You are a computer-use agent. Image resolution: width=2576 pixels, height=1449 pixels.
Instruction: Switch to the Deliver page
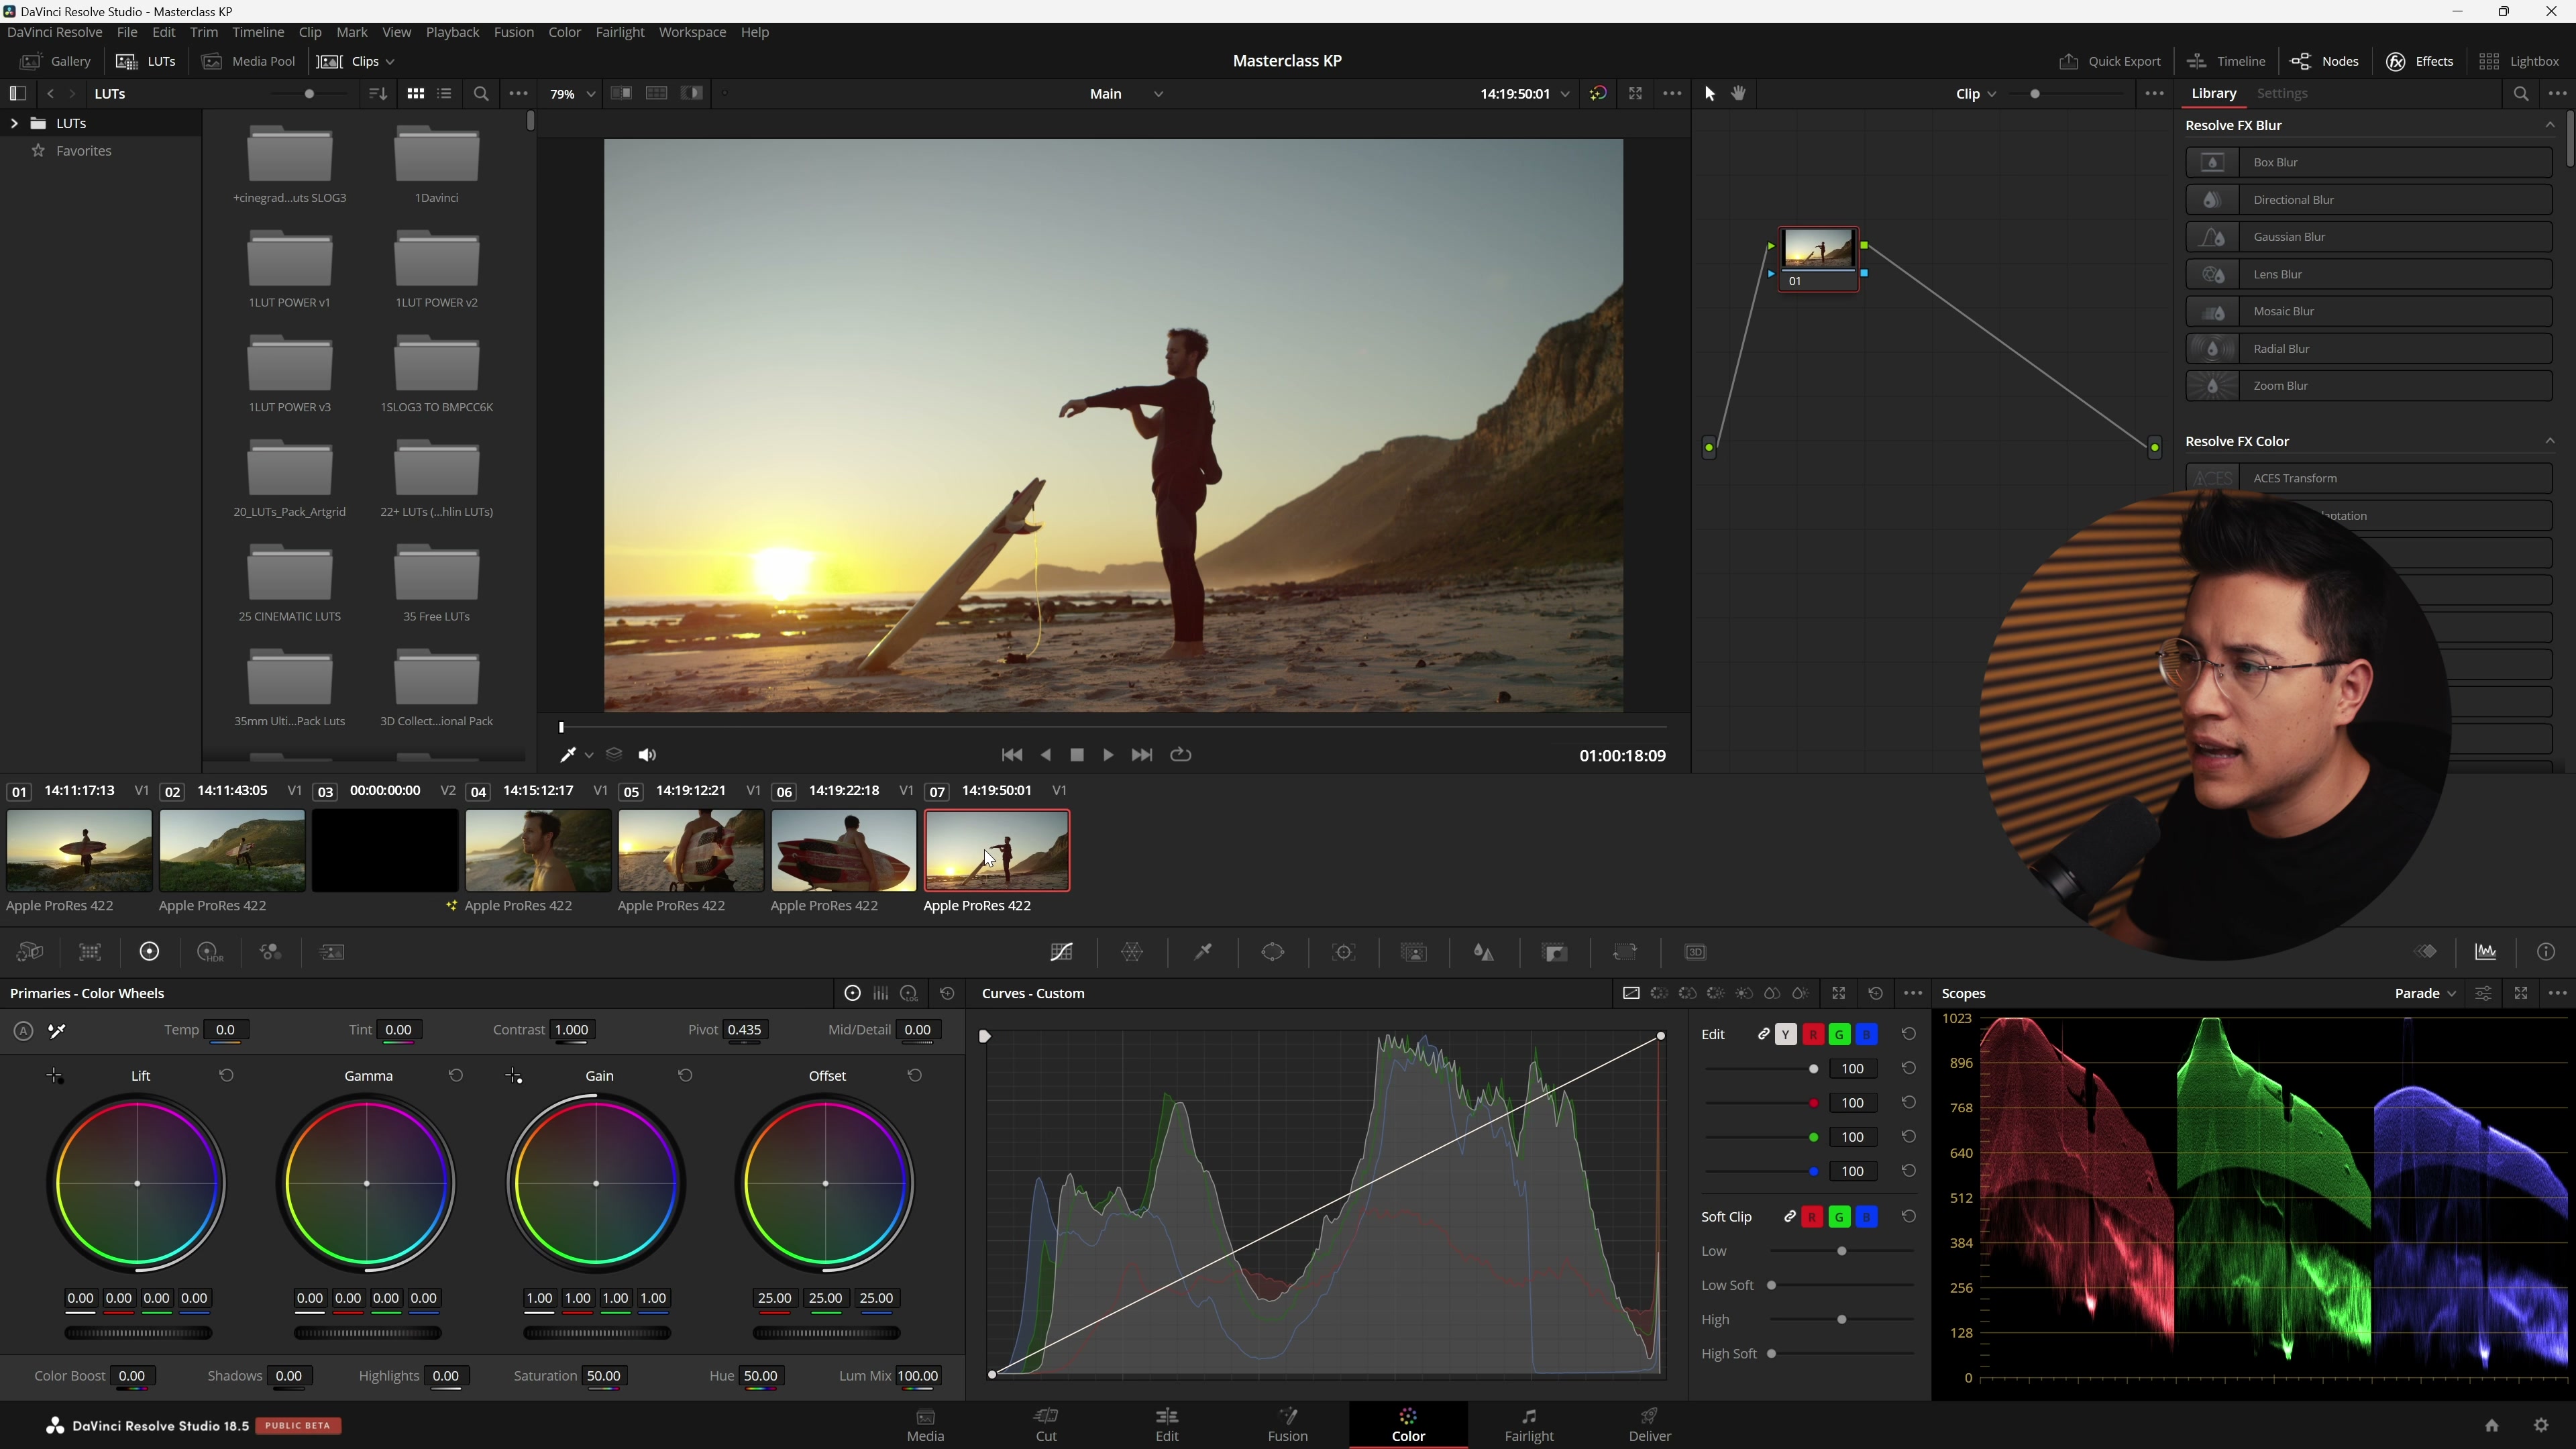click(1649, 1425)
